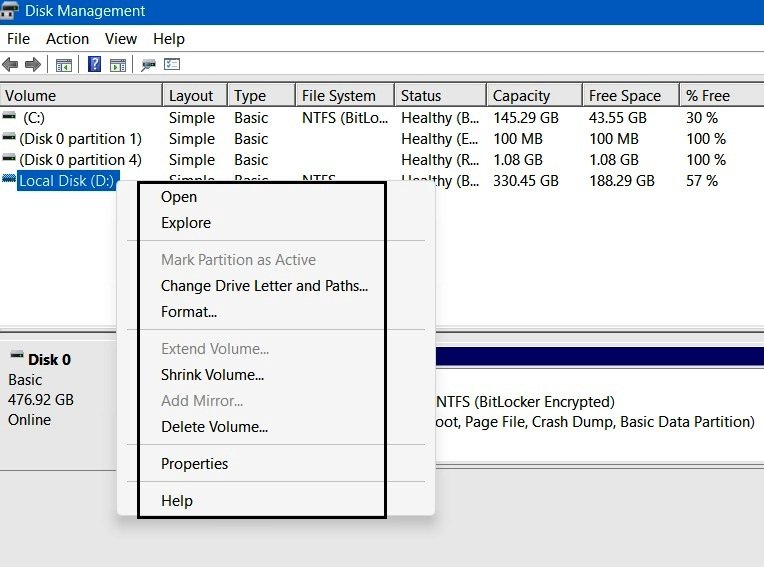Sort by the Capacity column header
This screenshot has width=764, height=567.
coord(535,95)
